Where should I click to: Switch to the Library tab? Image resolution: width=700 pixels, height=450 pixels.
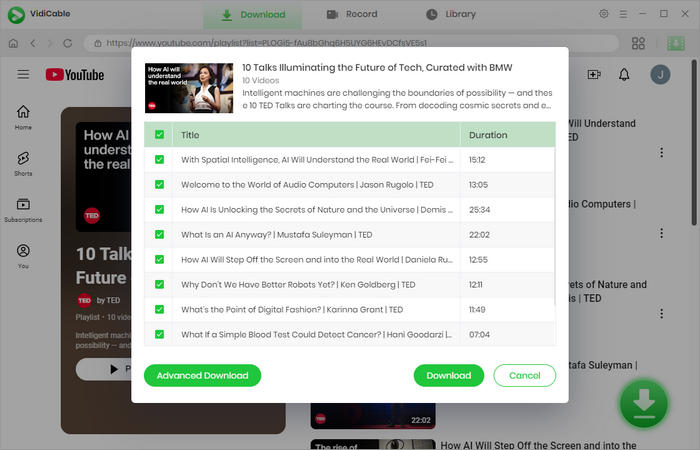click(x=451, y=14)
